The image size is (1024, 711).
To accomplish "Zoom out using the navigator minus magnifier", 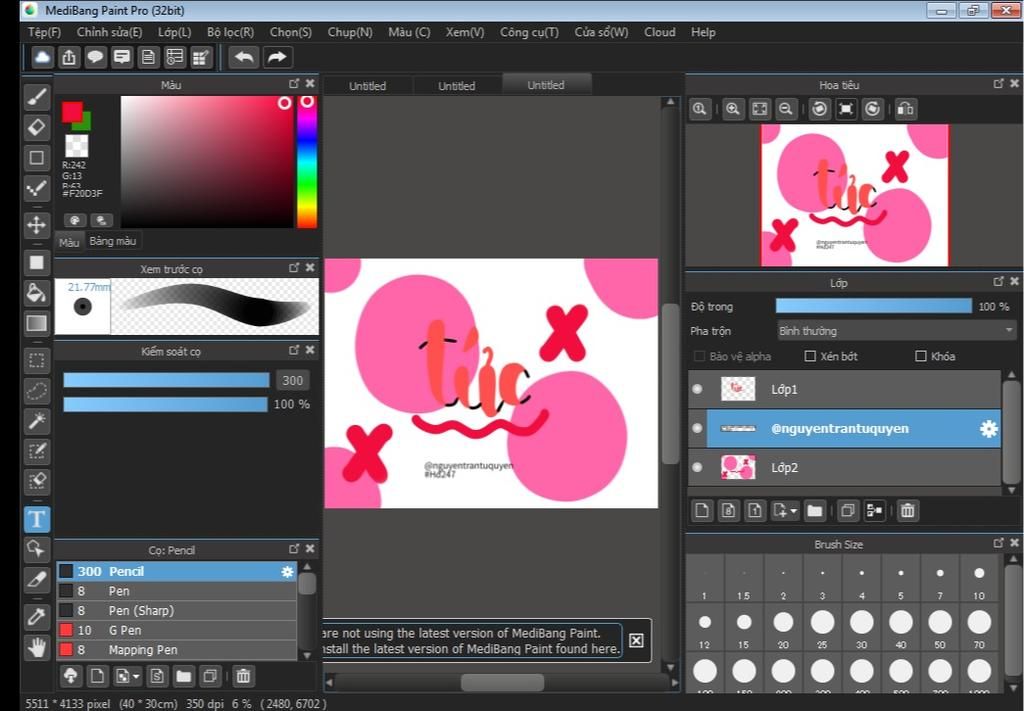I will [x=786, y=109].
